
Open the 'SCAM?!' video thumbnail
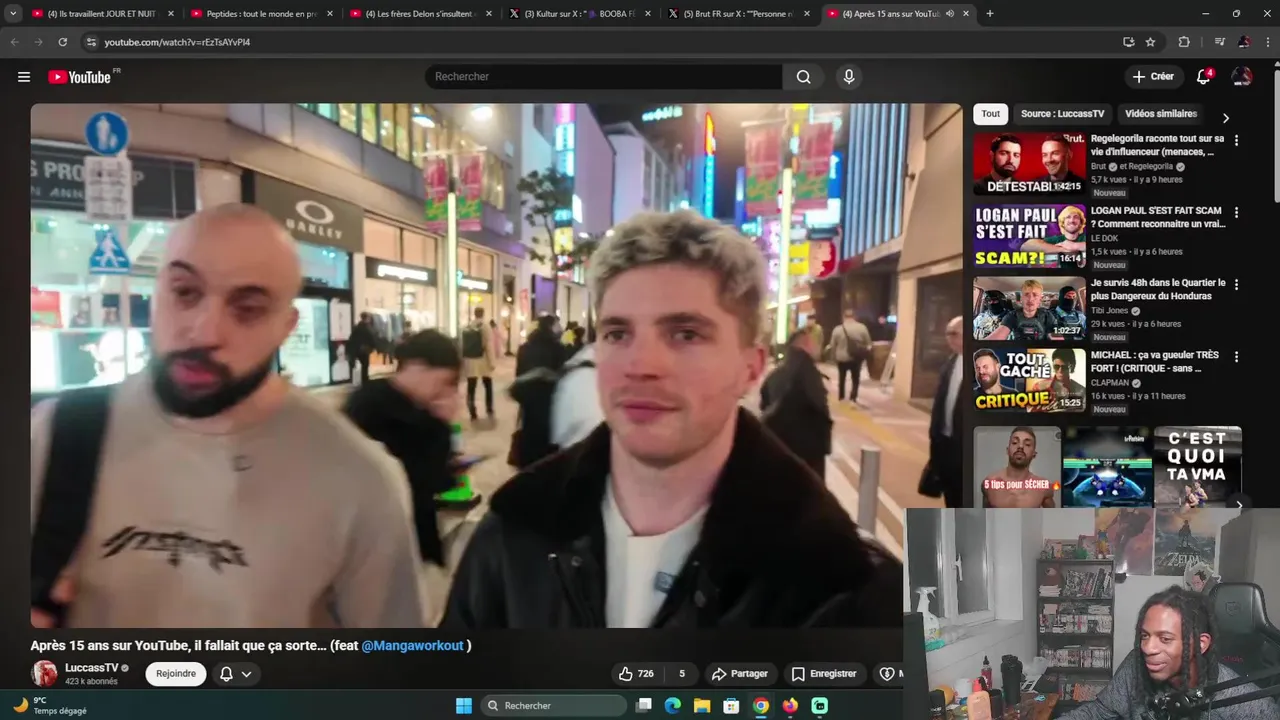point(1029,236)
